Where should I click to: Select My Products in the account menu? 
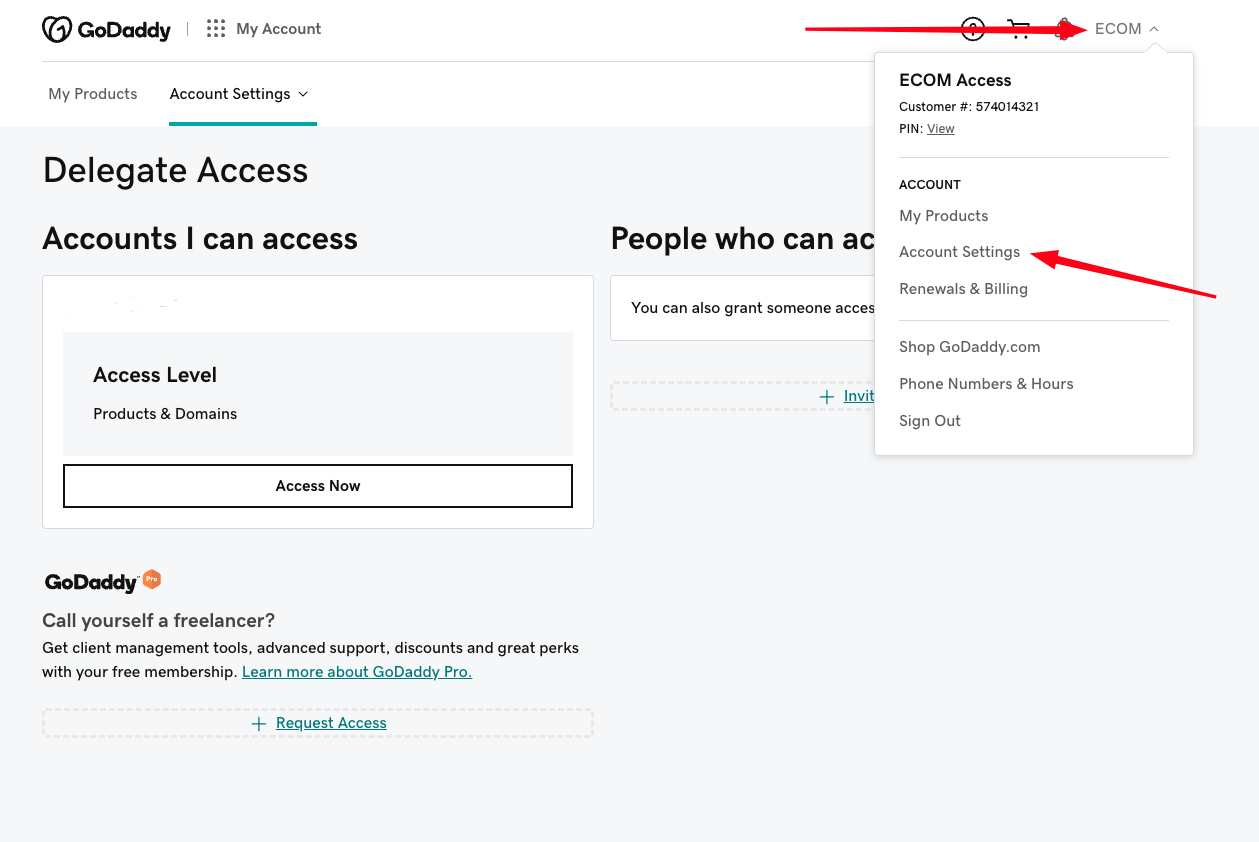[x=943, y=216]
